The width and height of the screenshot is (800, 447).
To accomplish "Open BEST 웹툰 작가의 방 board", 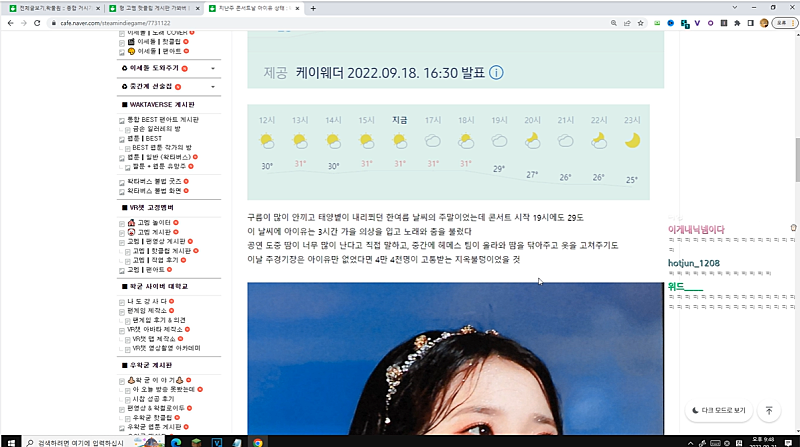I will click(x=162, y=147).
